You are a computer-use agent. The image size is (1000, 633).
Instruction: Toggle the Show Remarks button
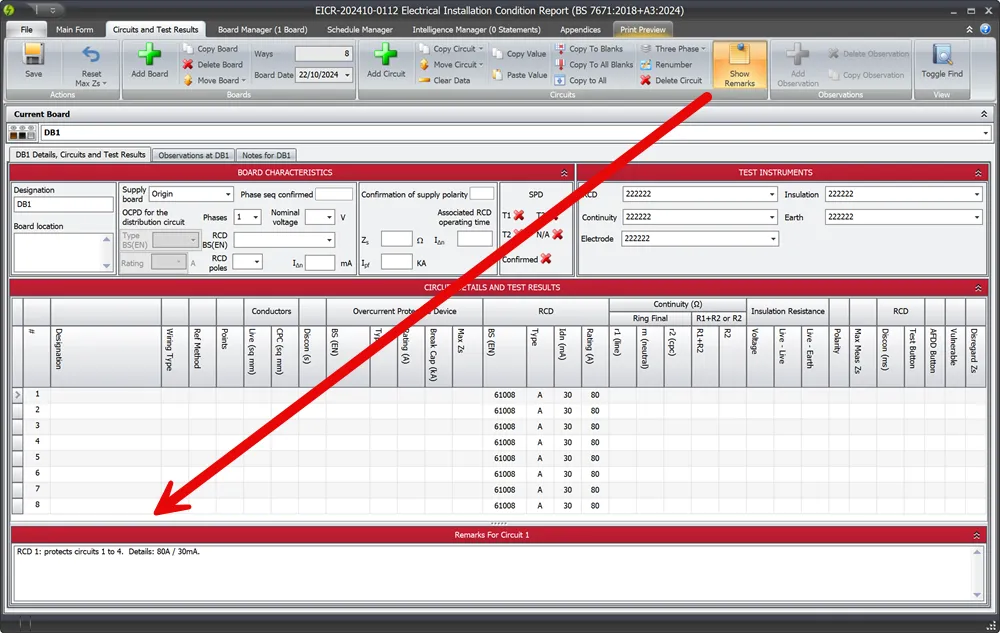coord(740,64)
